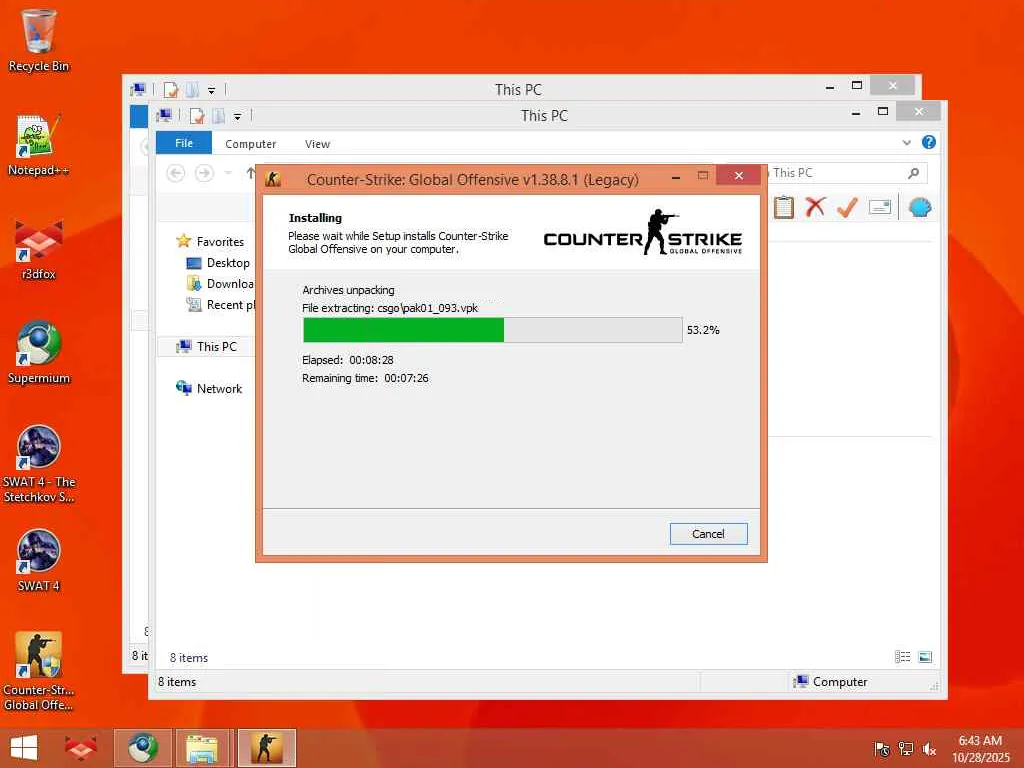Cancel the Counter-Strike installation

[708, 534]
